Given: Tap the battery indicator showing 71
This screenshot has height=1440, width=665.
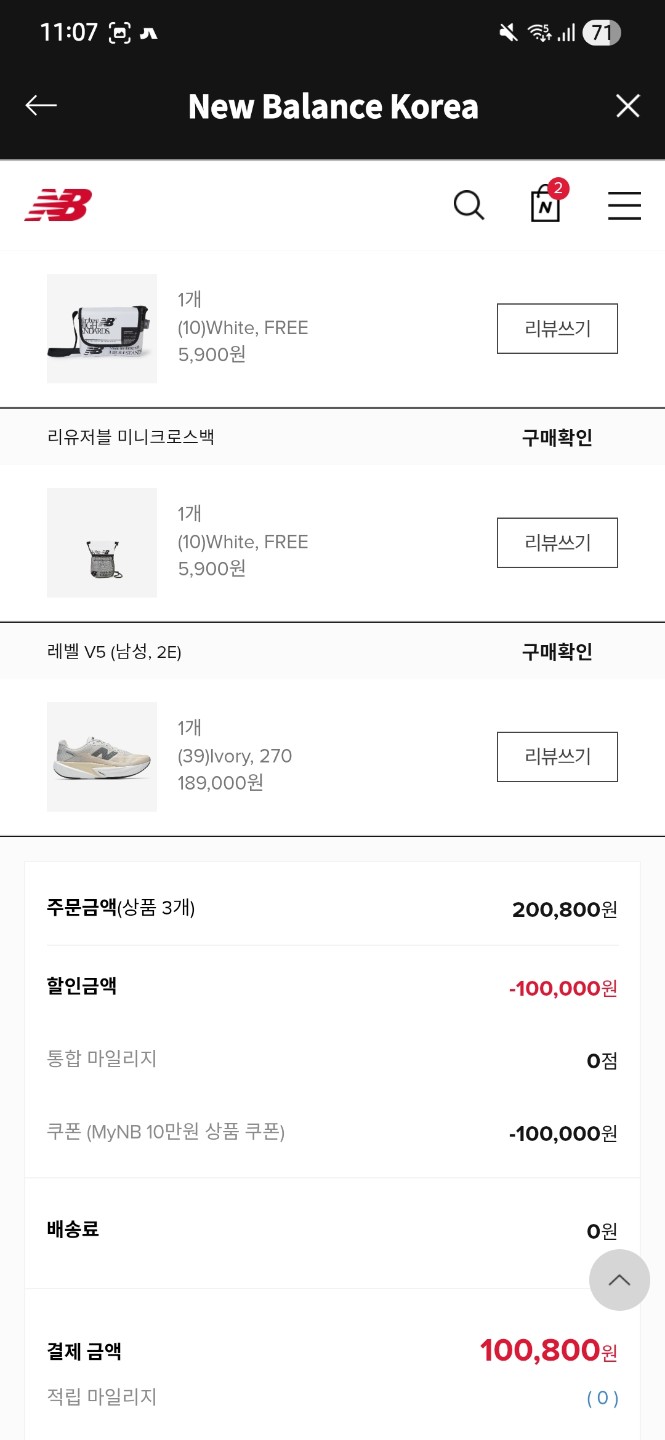Looking at the screenshot, I should coord(601,33).
